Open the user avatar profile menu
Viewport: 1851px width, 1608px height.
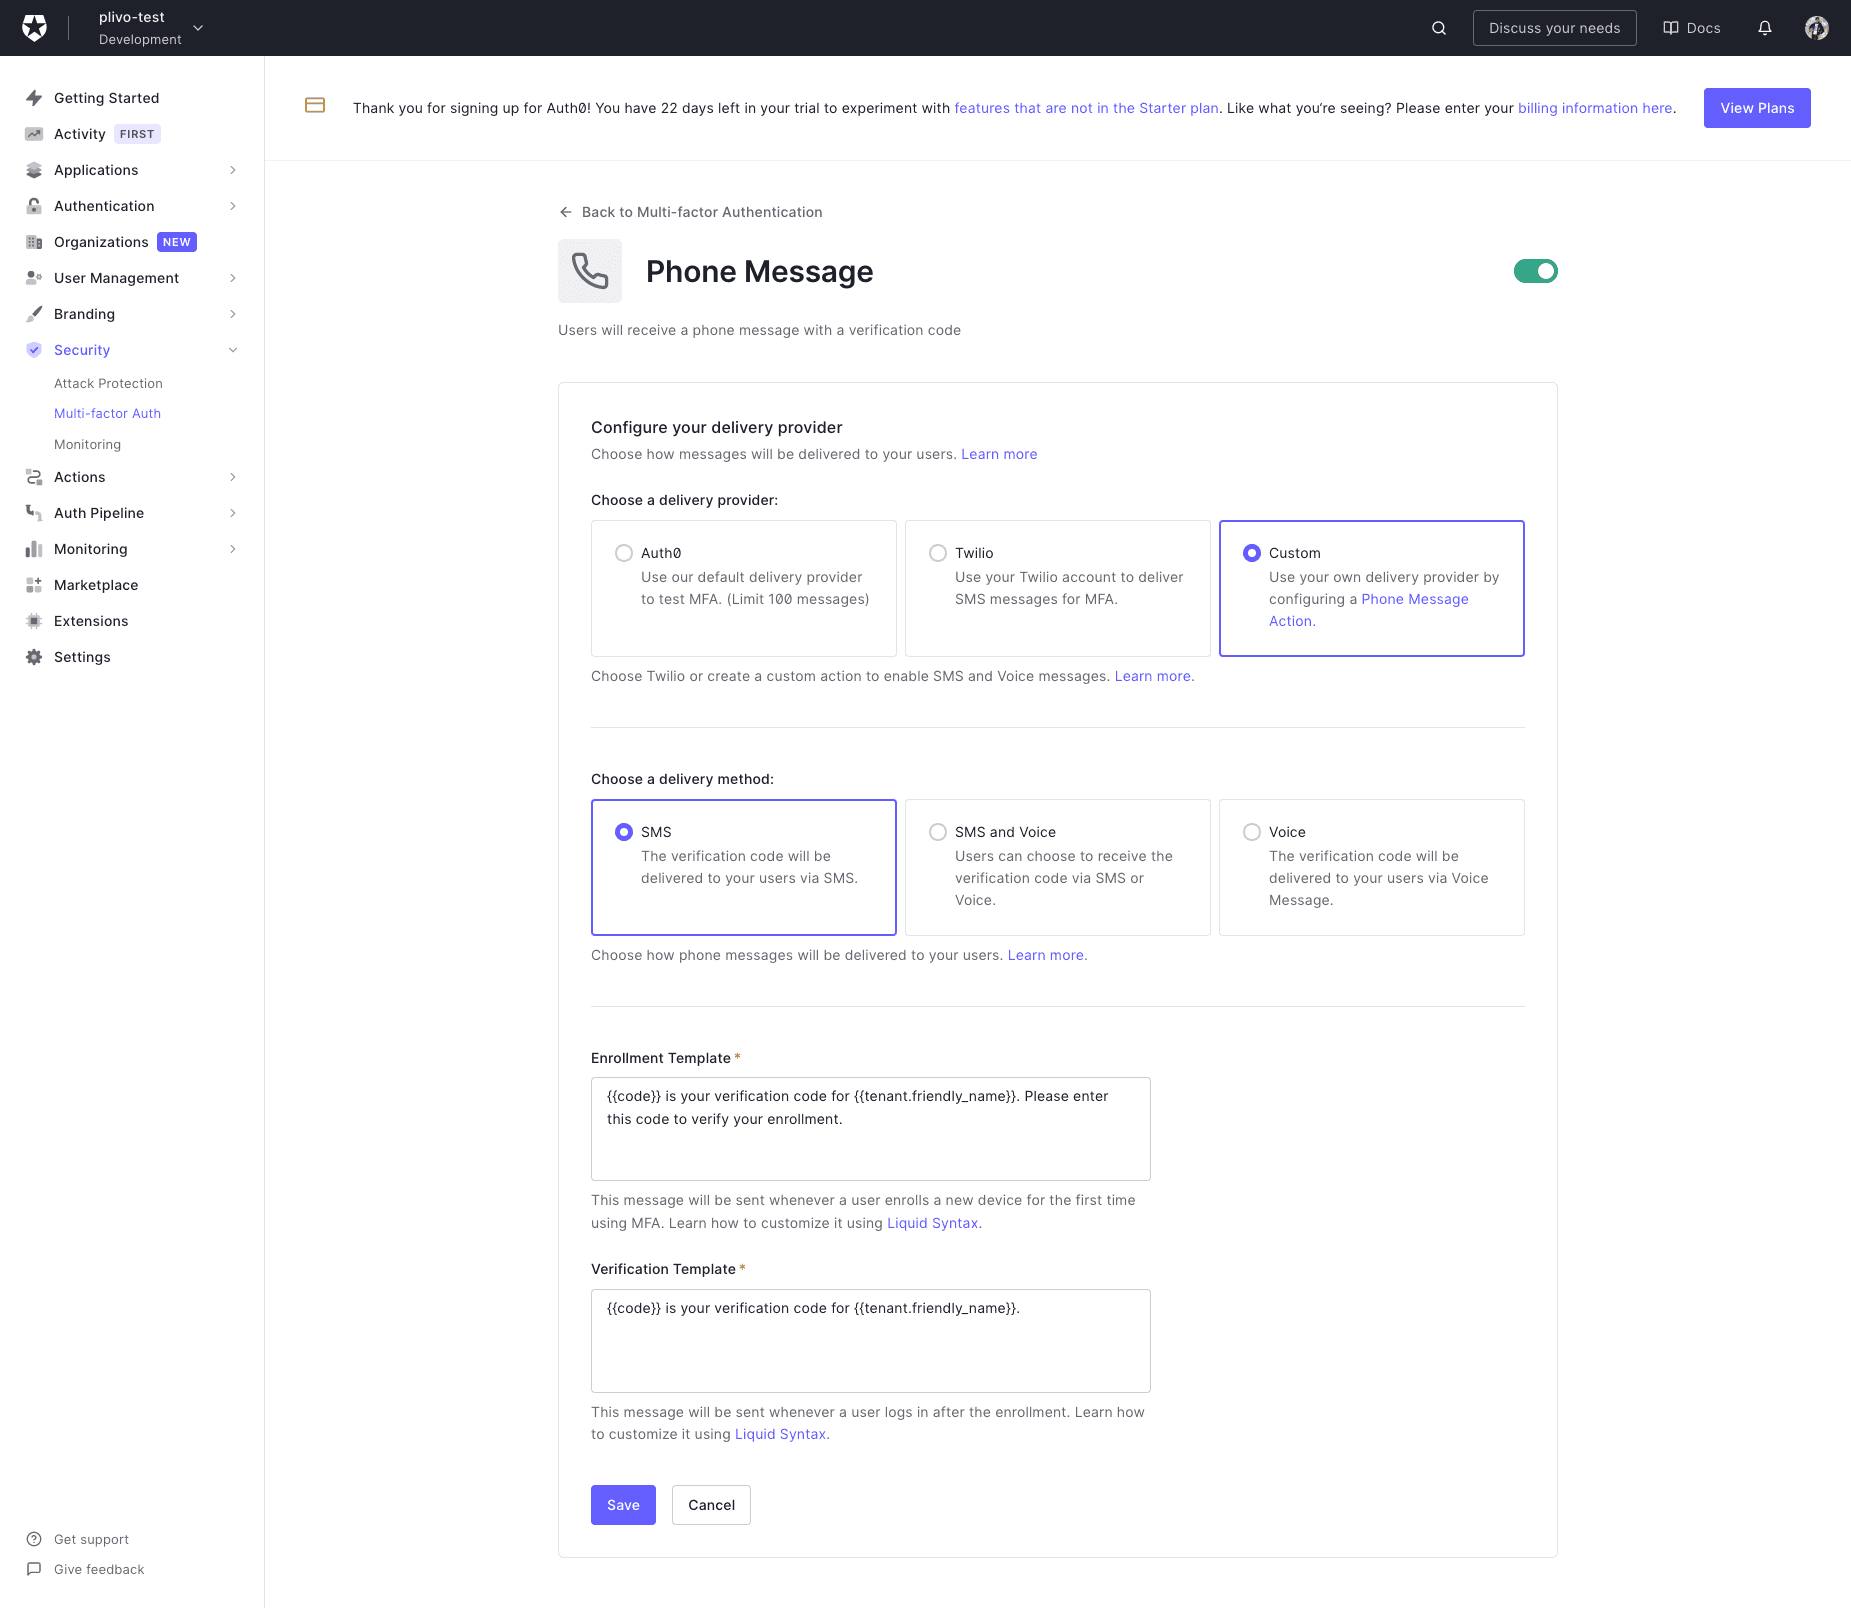(x=1816, y=28)
